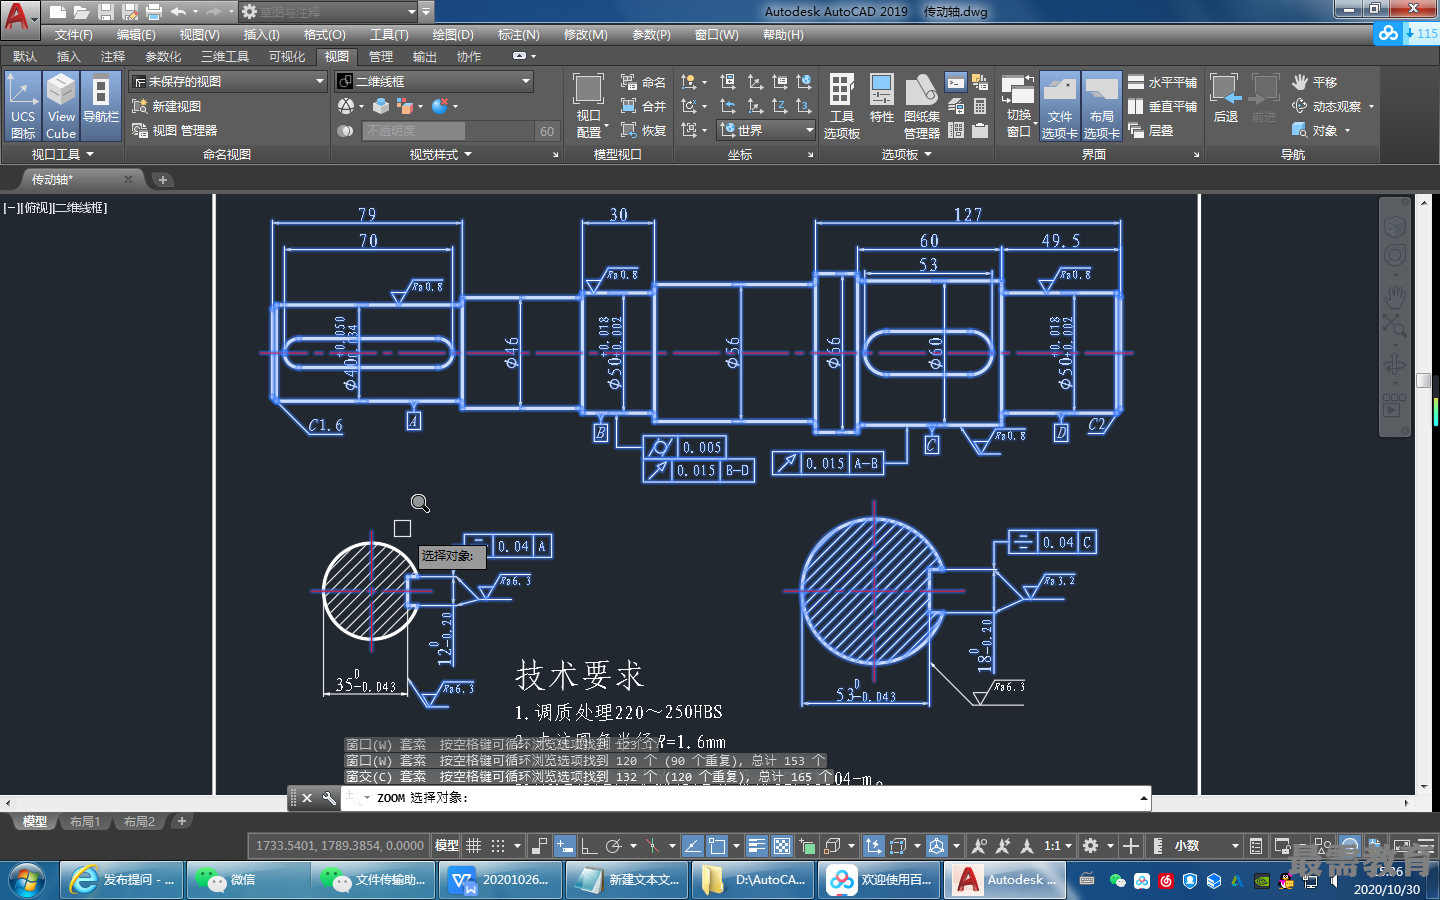The width and height of the screenshot is (1440, 900).
Task: Open the D:\AutoCA... folder taskbar item
Action: 753,880
